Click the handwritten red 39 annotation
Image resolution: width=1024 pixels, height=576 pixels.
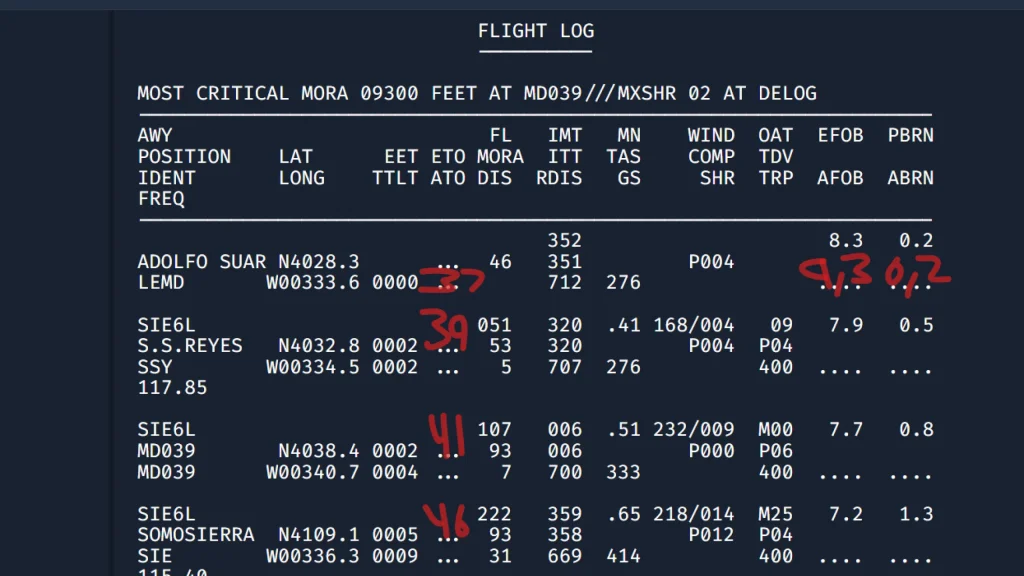446,330
